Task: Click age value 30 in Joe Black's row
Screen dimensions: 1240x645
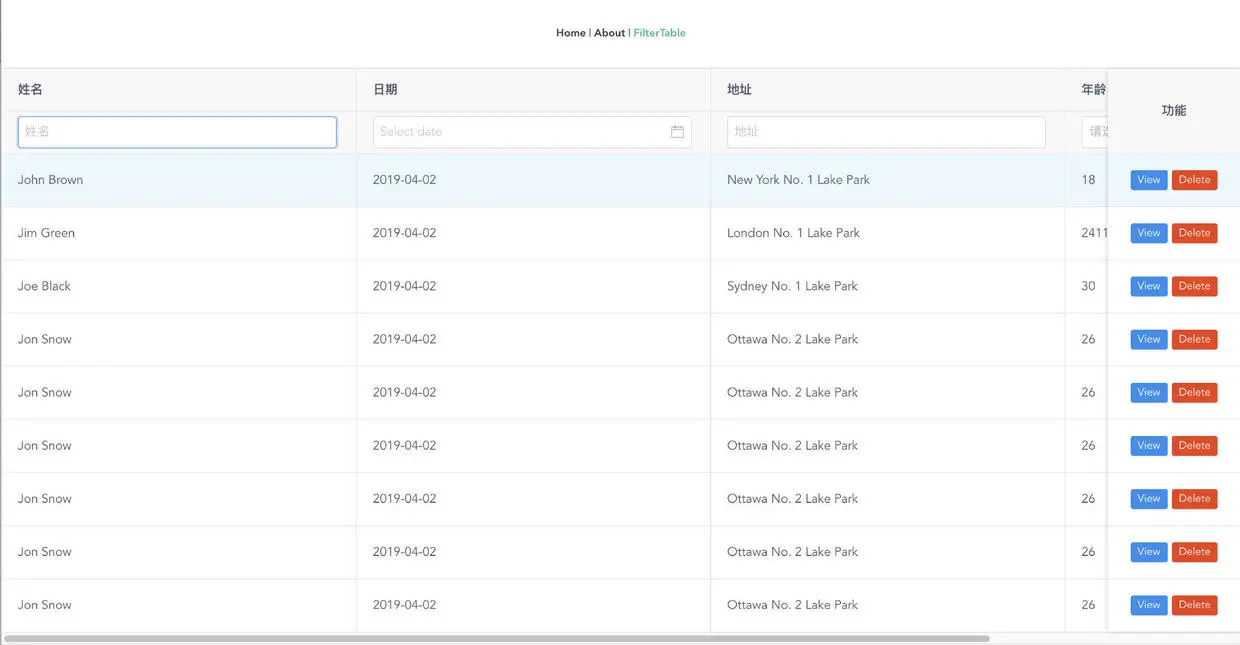Action: coord(1088,286)
